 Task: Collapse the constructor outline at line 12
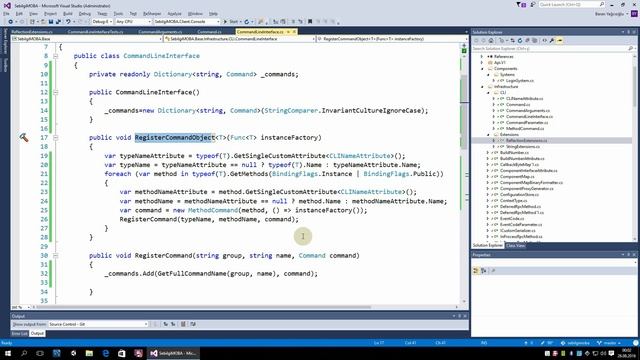[x=56, y=92]
